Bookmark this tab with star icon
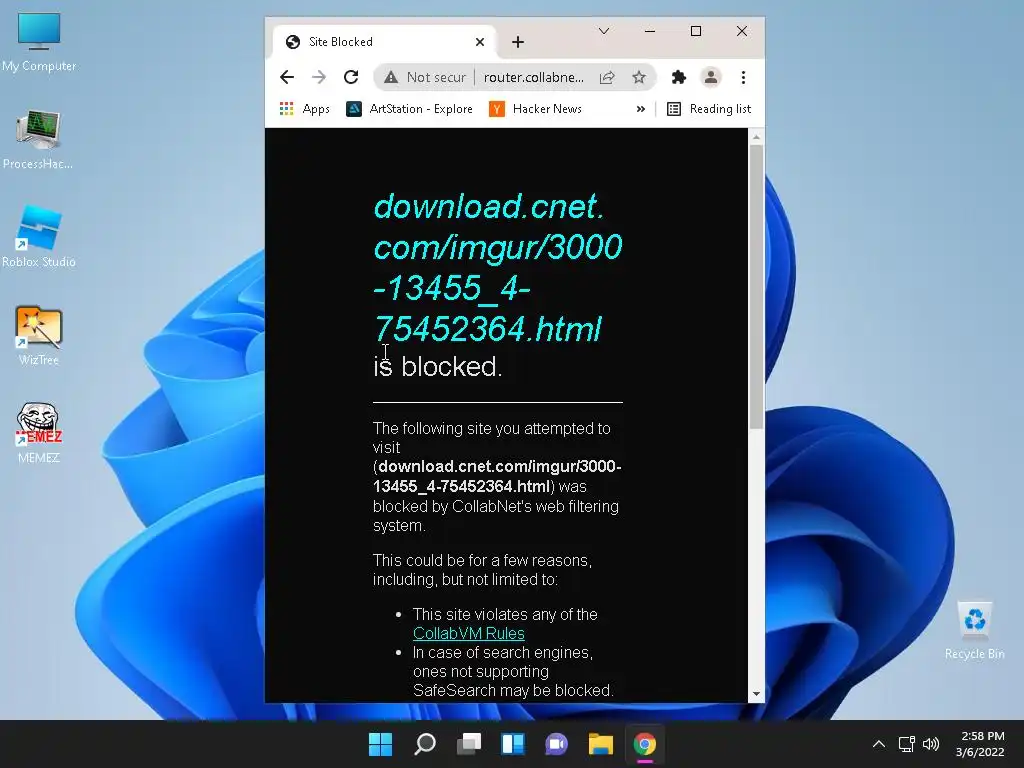 [x=639, y=78]
